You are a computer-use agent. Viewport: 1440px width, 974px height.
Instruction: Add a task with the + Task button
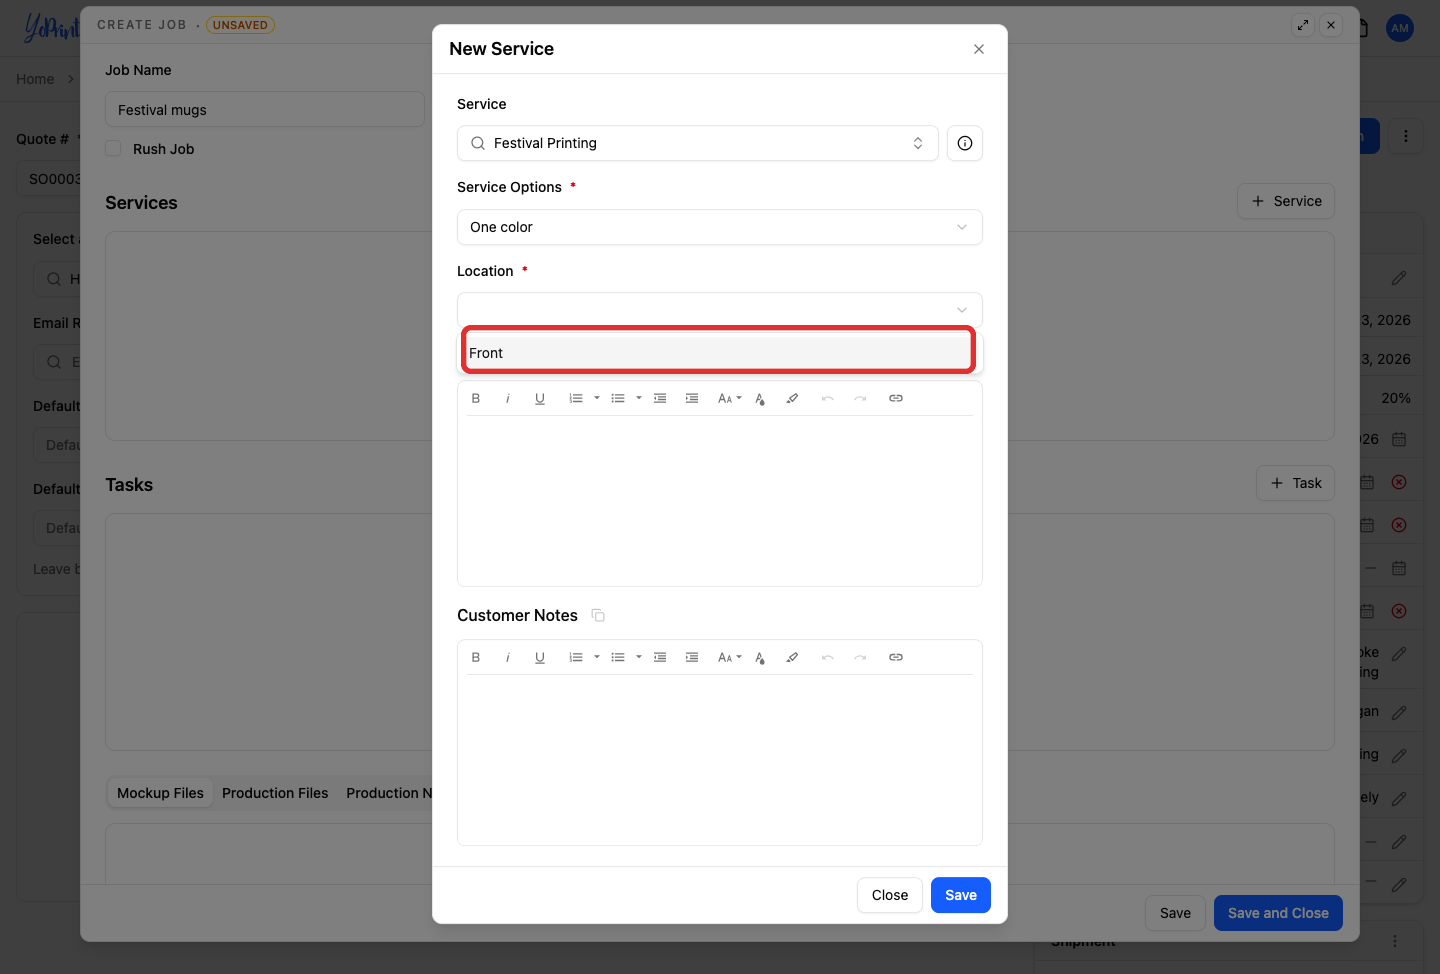1295,483
